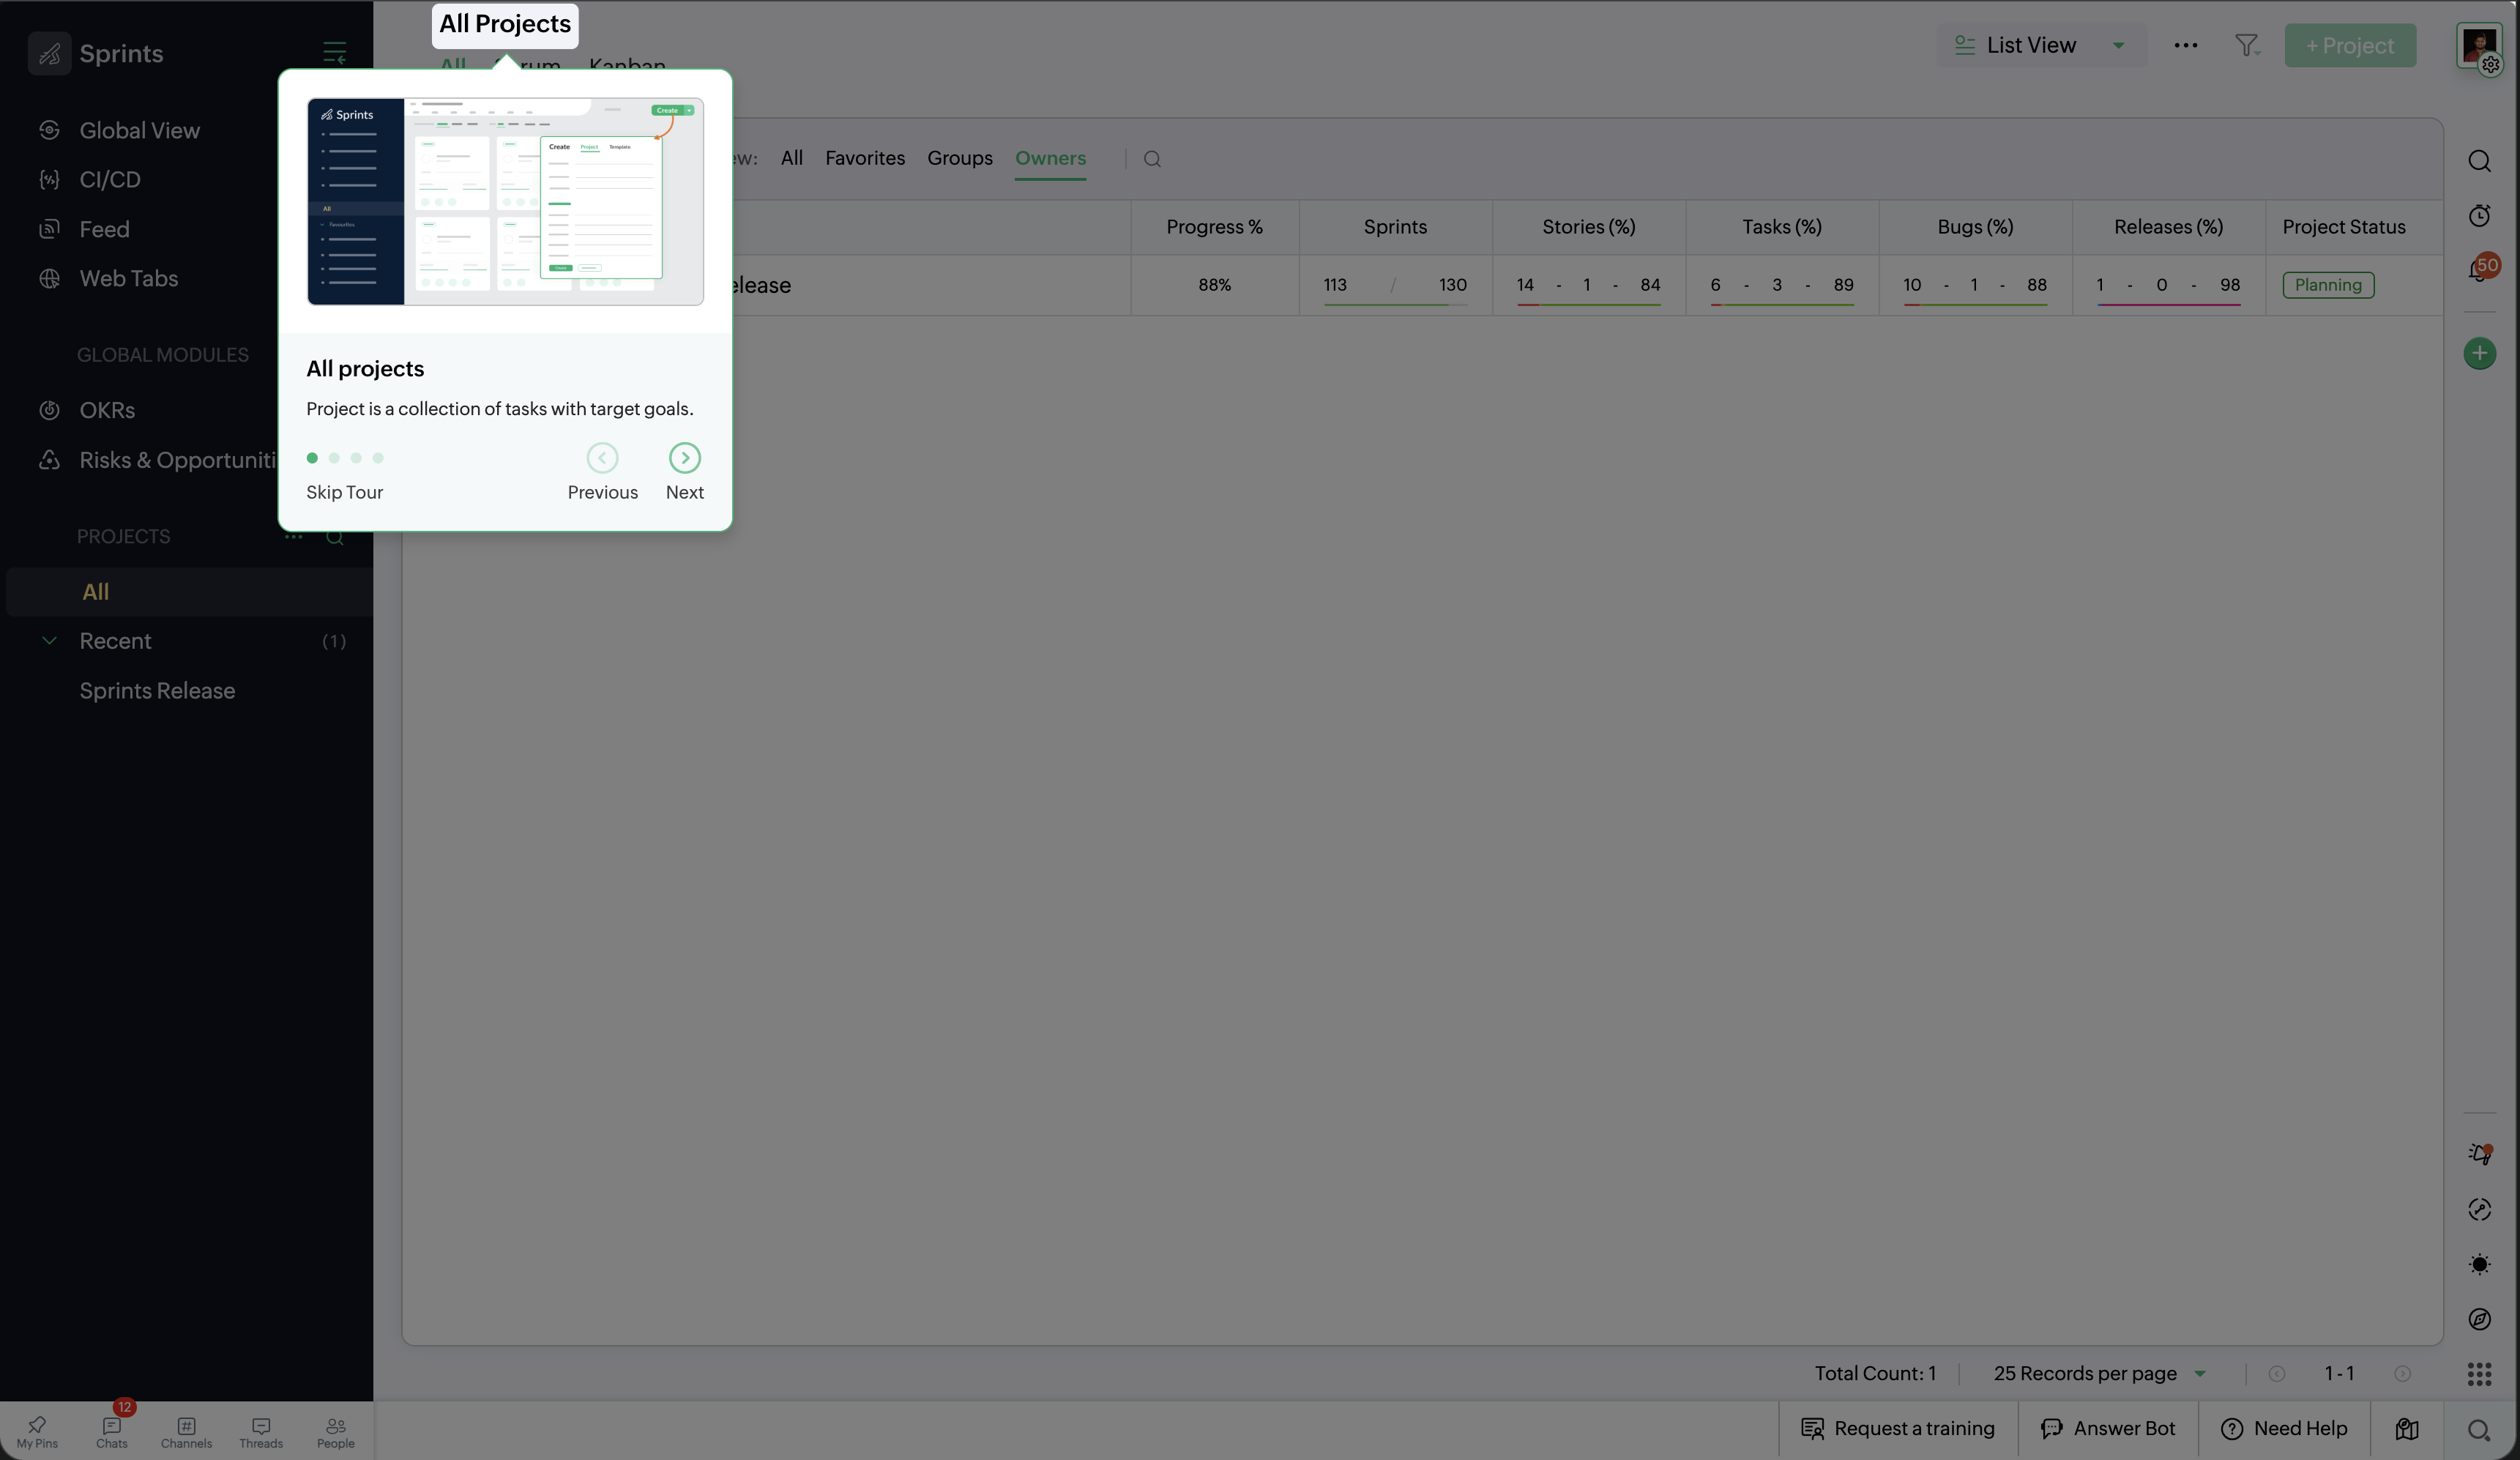The image size is (2520, 1460).
Task: Open the filter panel
Action: (2246, 45)
